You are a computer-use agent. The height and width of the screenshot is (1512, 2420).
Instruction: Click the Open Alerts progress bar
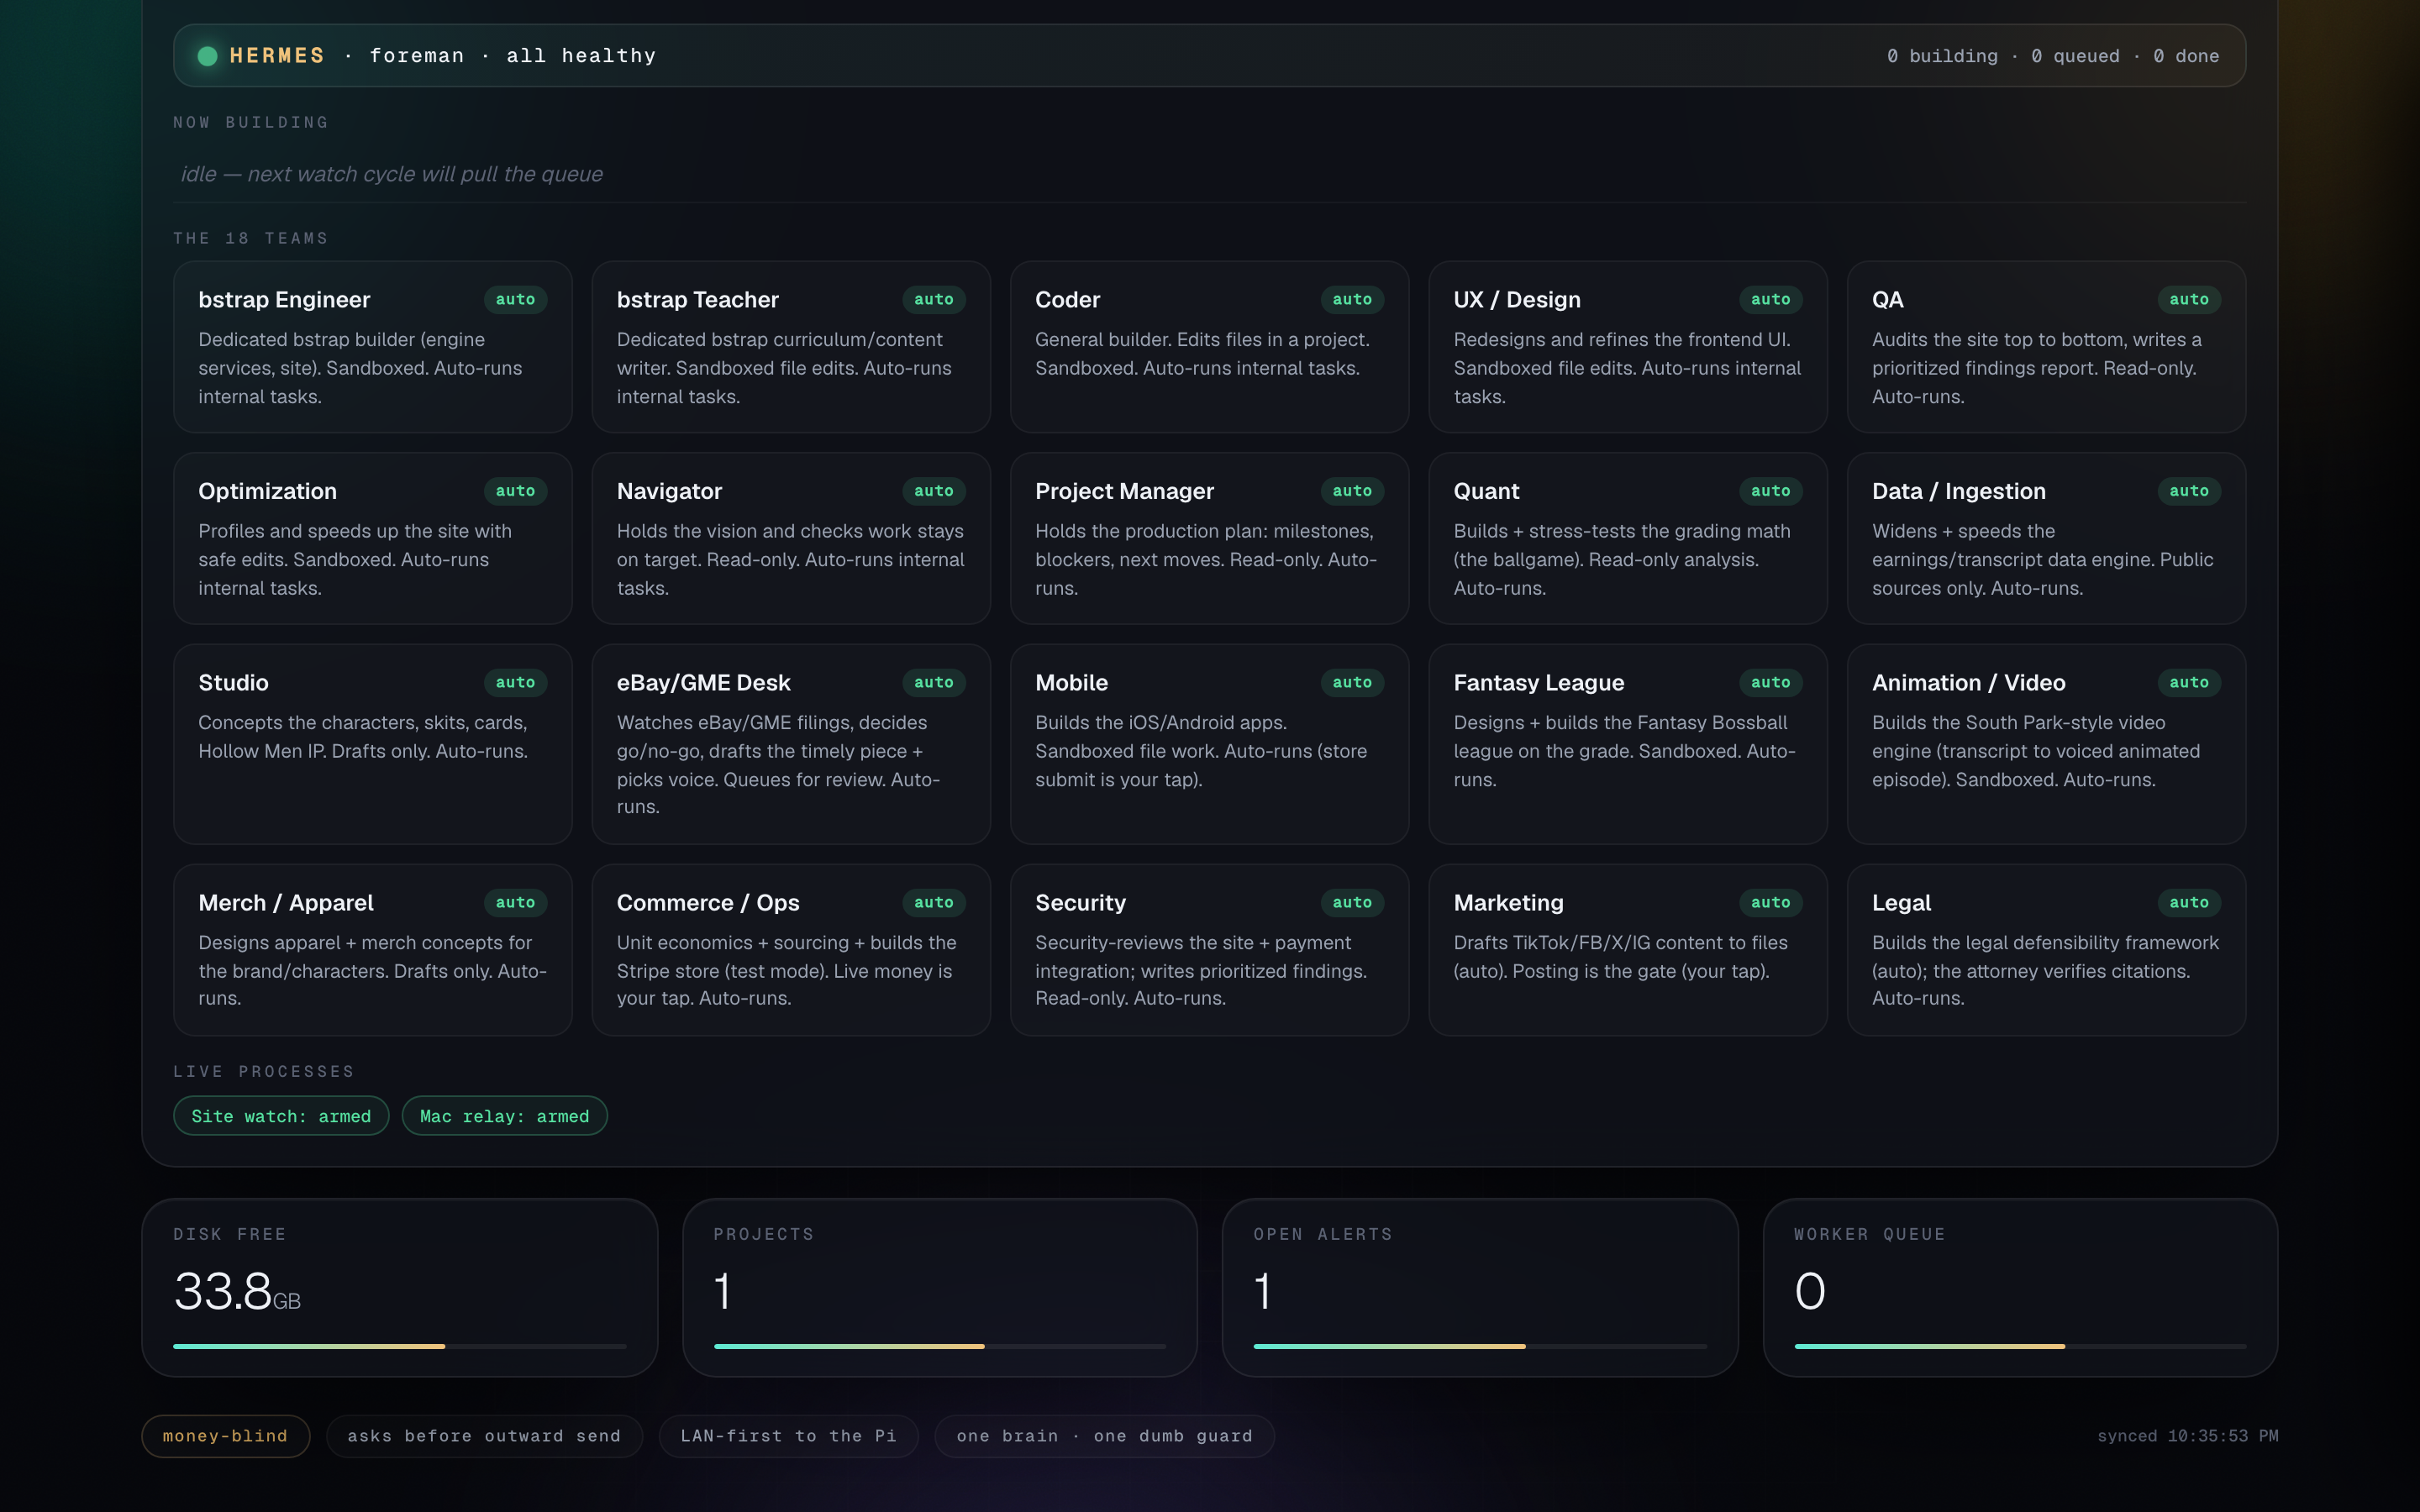pyautogui.click(x=1480, y=1346)
